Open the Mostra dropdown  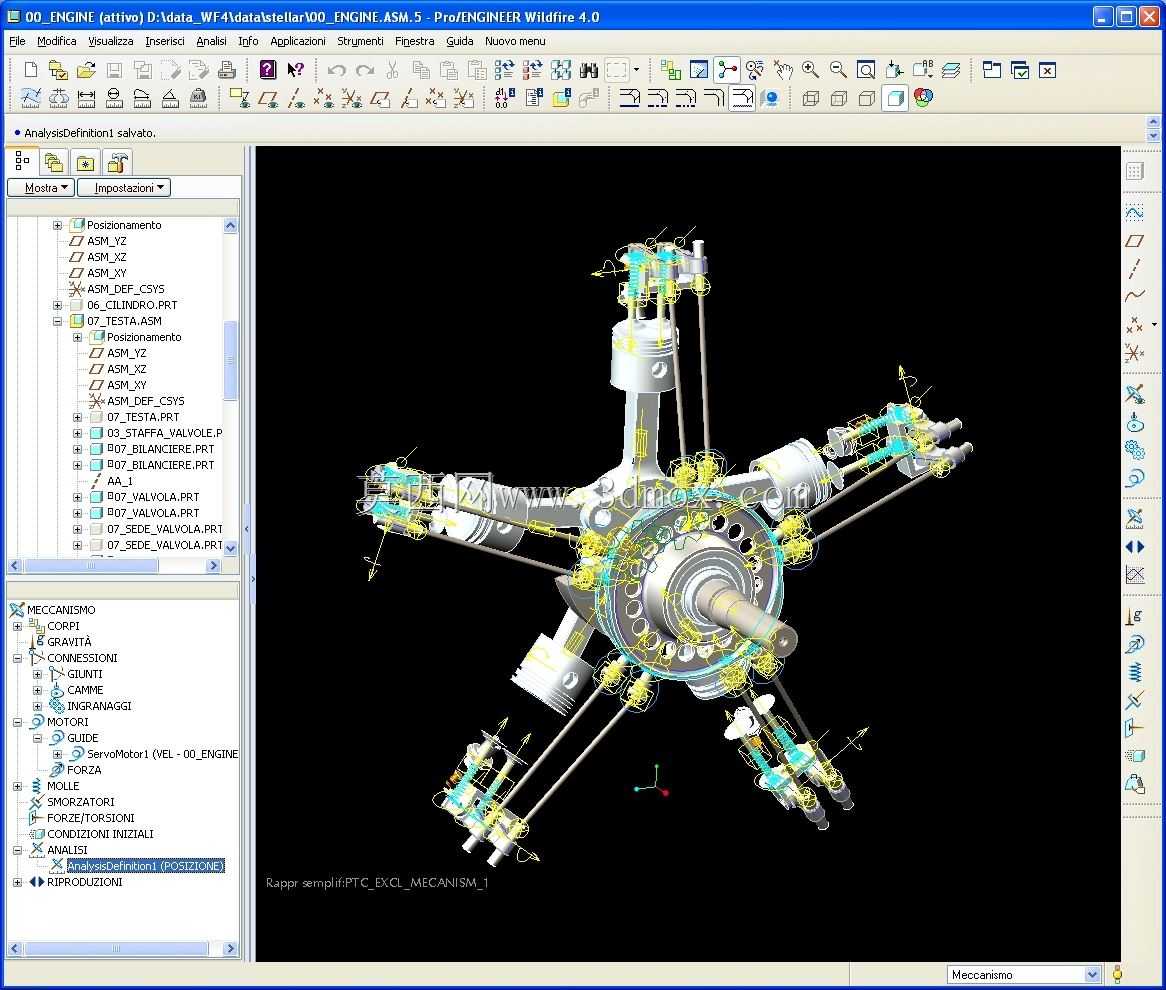(x=40, y=187)
